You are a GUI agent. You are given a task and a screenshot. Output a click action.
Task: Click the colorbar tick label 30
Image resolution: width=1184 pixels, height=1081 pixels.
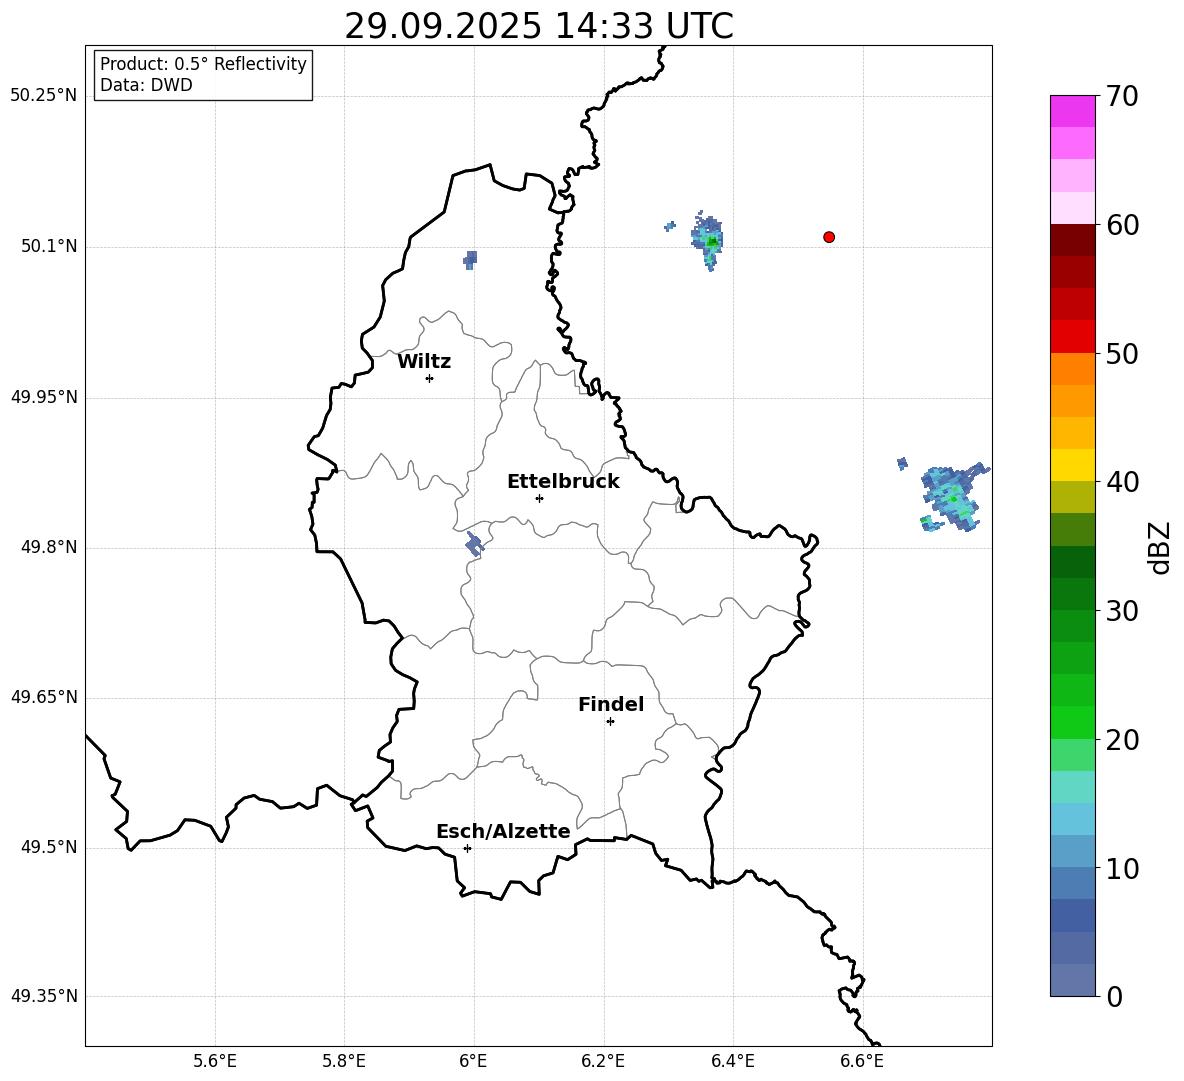(1122, 611)
